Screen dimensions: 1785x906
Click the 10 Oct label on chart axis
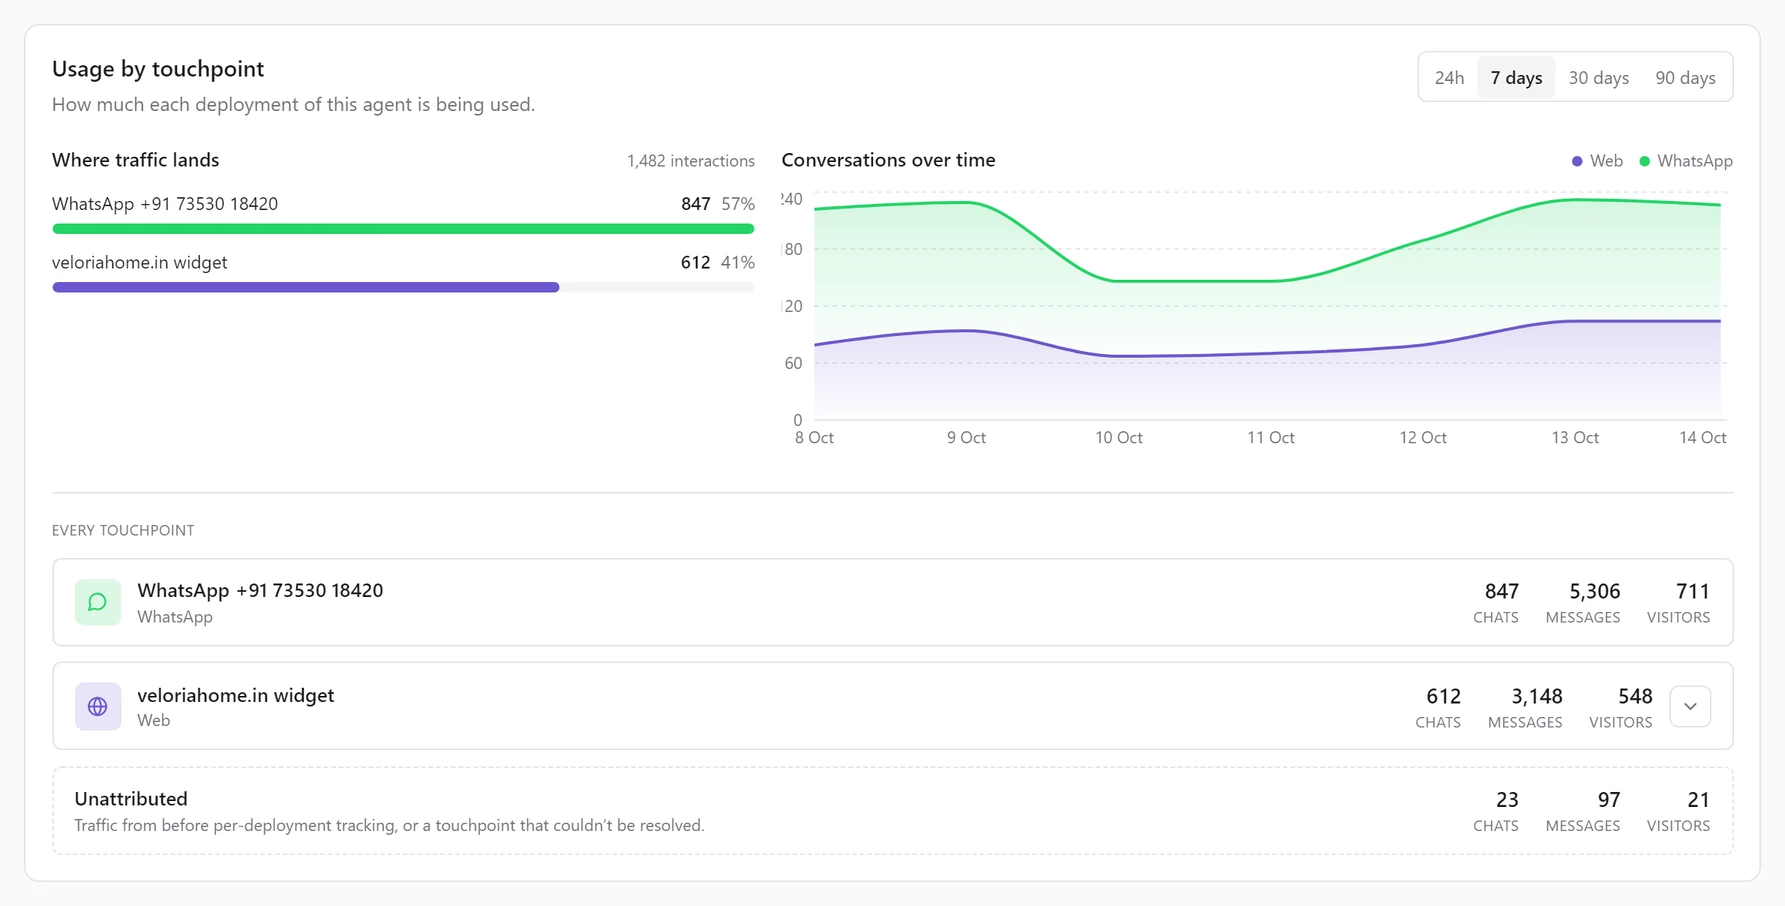[1118, 438]
